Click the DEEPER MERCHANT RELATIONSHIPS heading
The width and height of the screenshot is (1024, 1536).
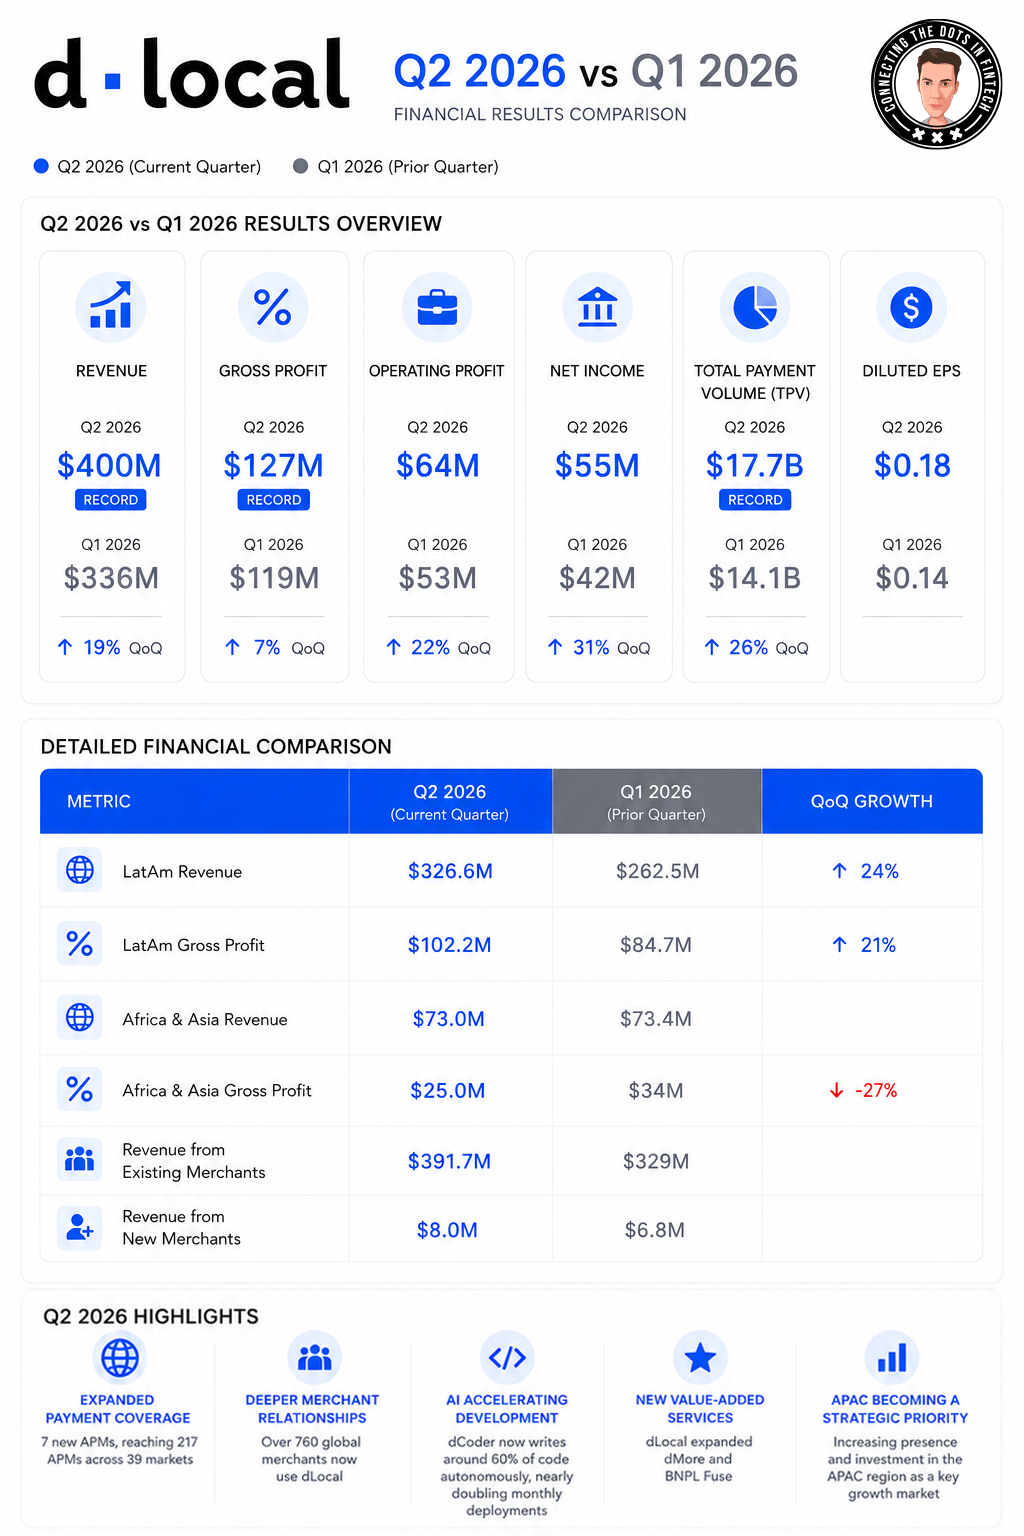tap(312, 1409)
